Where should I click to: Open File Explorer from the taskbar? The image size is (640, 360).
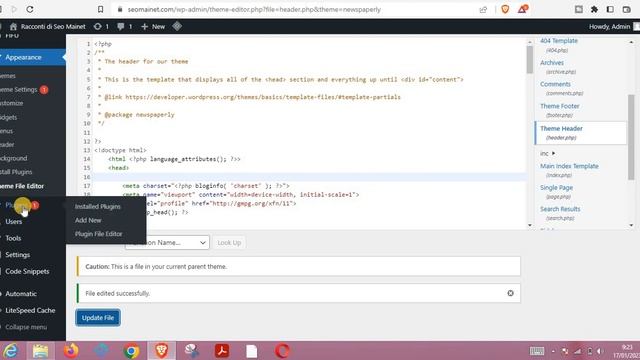click(40, 351)
